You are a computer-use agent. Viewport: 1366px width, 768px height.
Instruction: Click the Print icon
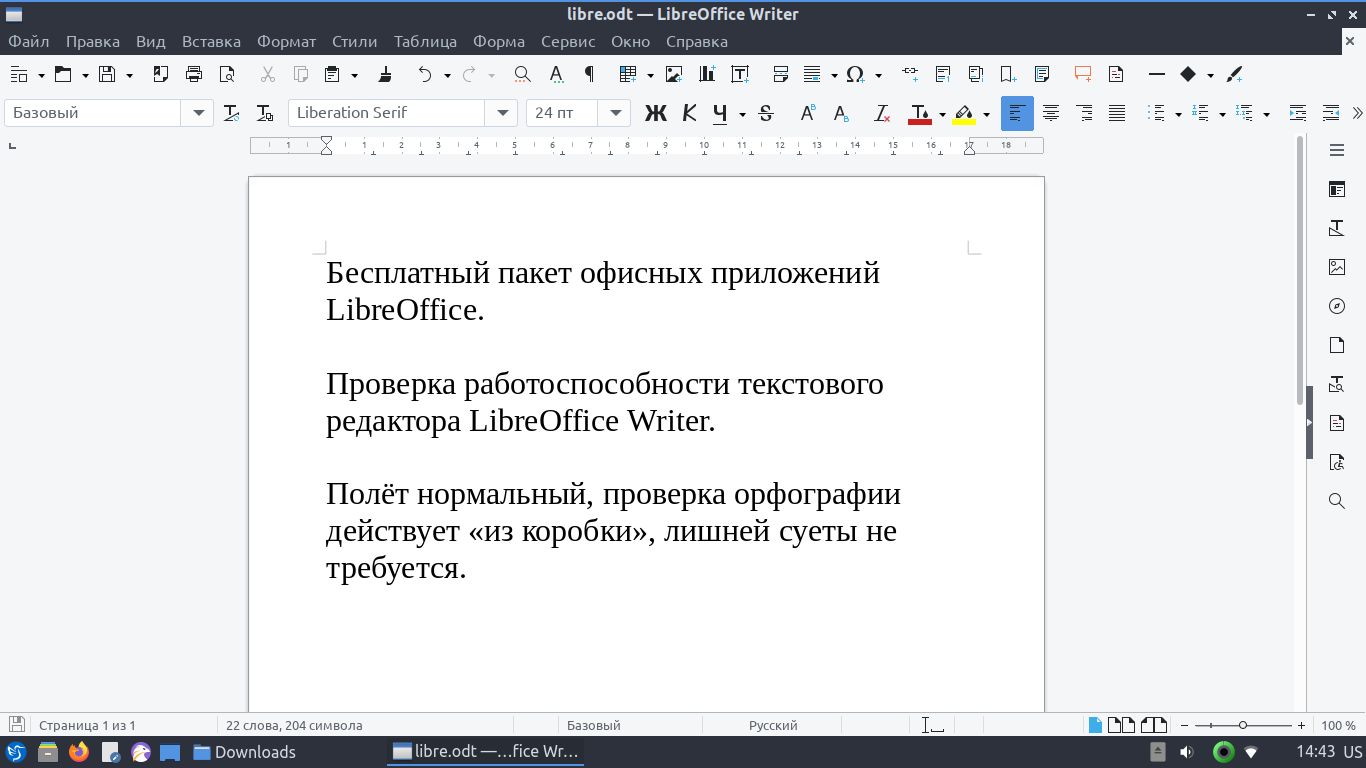pyautogui.click(x=194, y=74)
